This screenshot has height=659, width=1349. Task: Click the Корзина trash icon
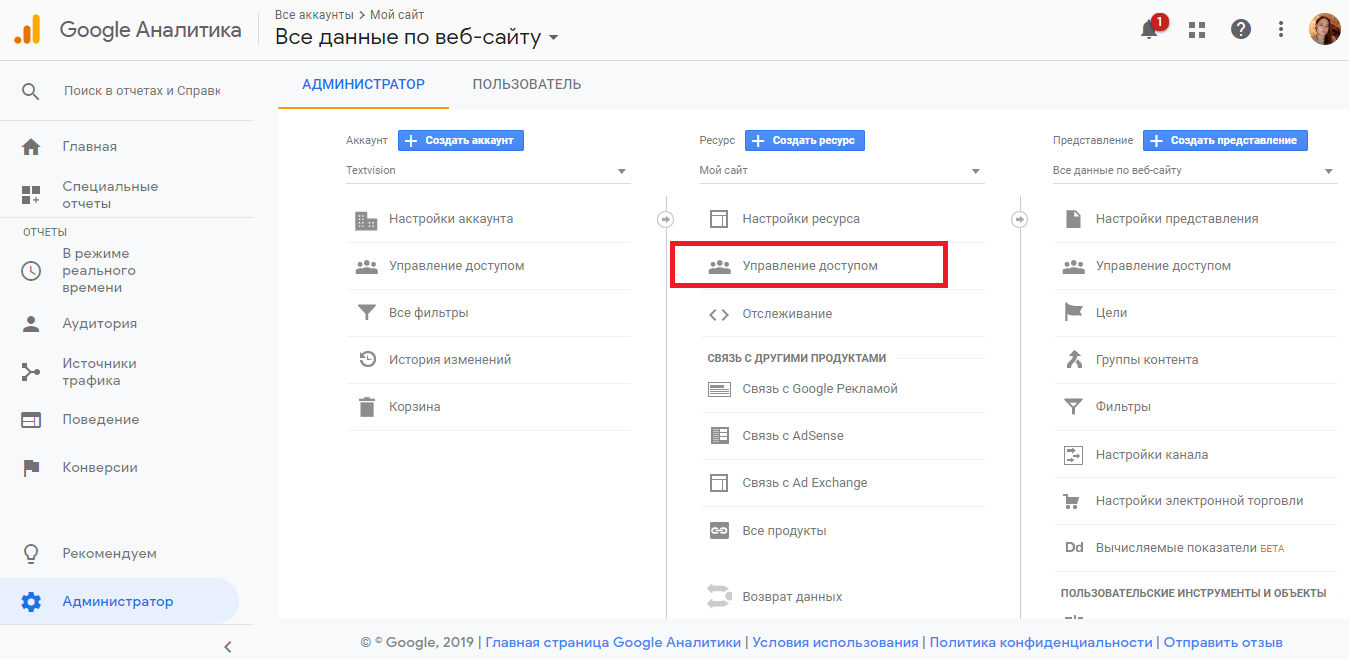pos(367,407)
